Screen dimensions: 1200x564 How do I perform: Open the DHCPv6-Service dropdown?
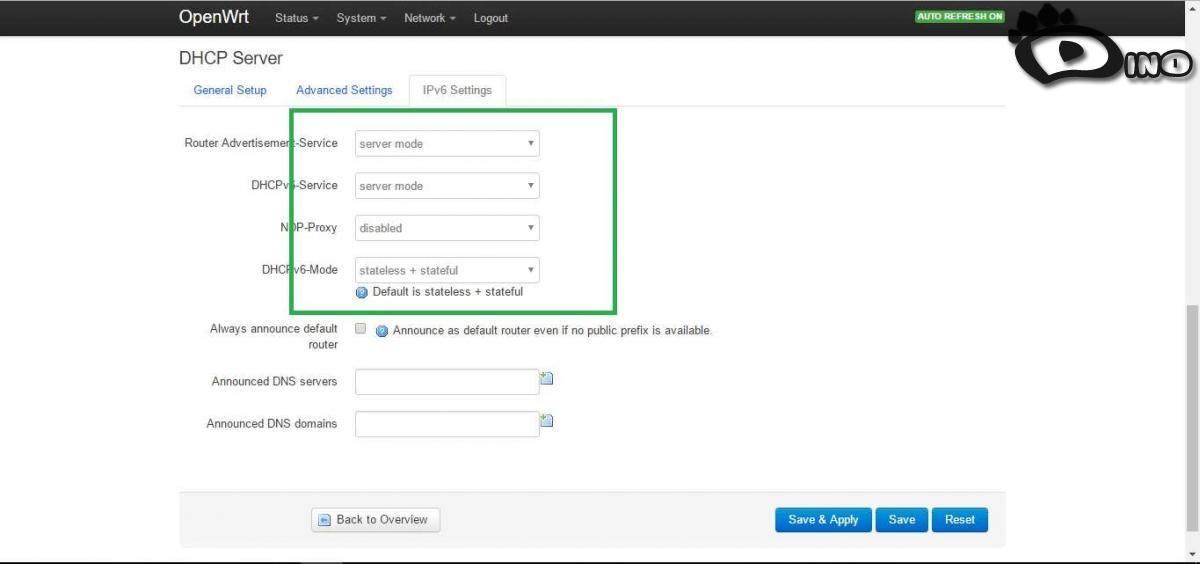(x=447, y=186)
